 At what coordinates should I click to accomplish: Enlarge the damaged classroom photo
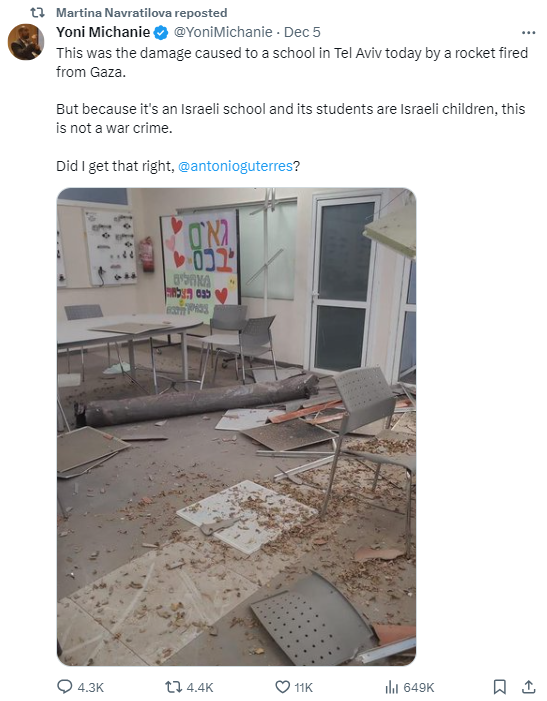click(x=236, y=427)
